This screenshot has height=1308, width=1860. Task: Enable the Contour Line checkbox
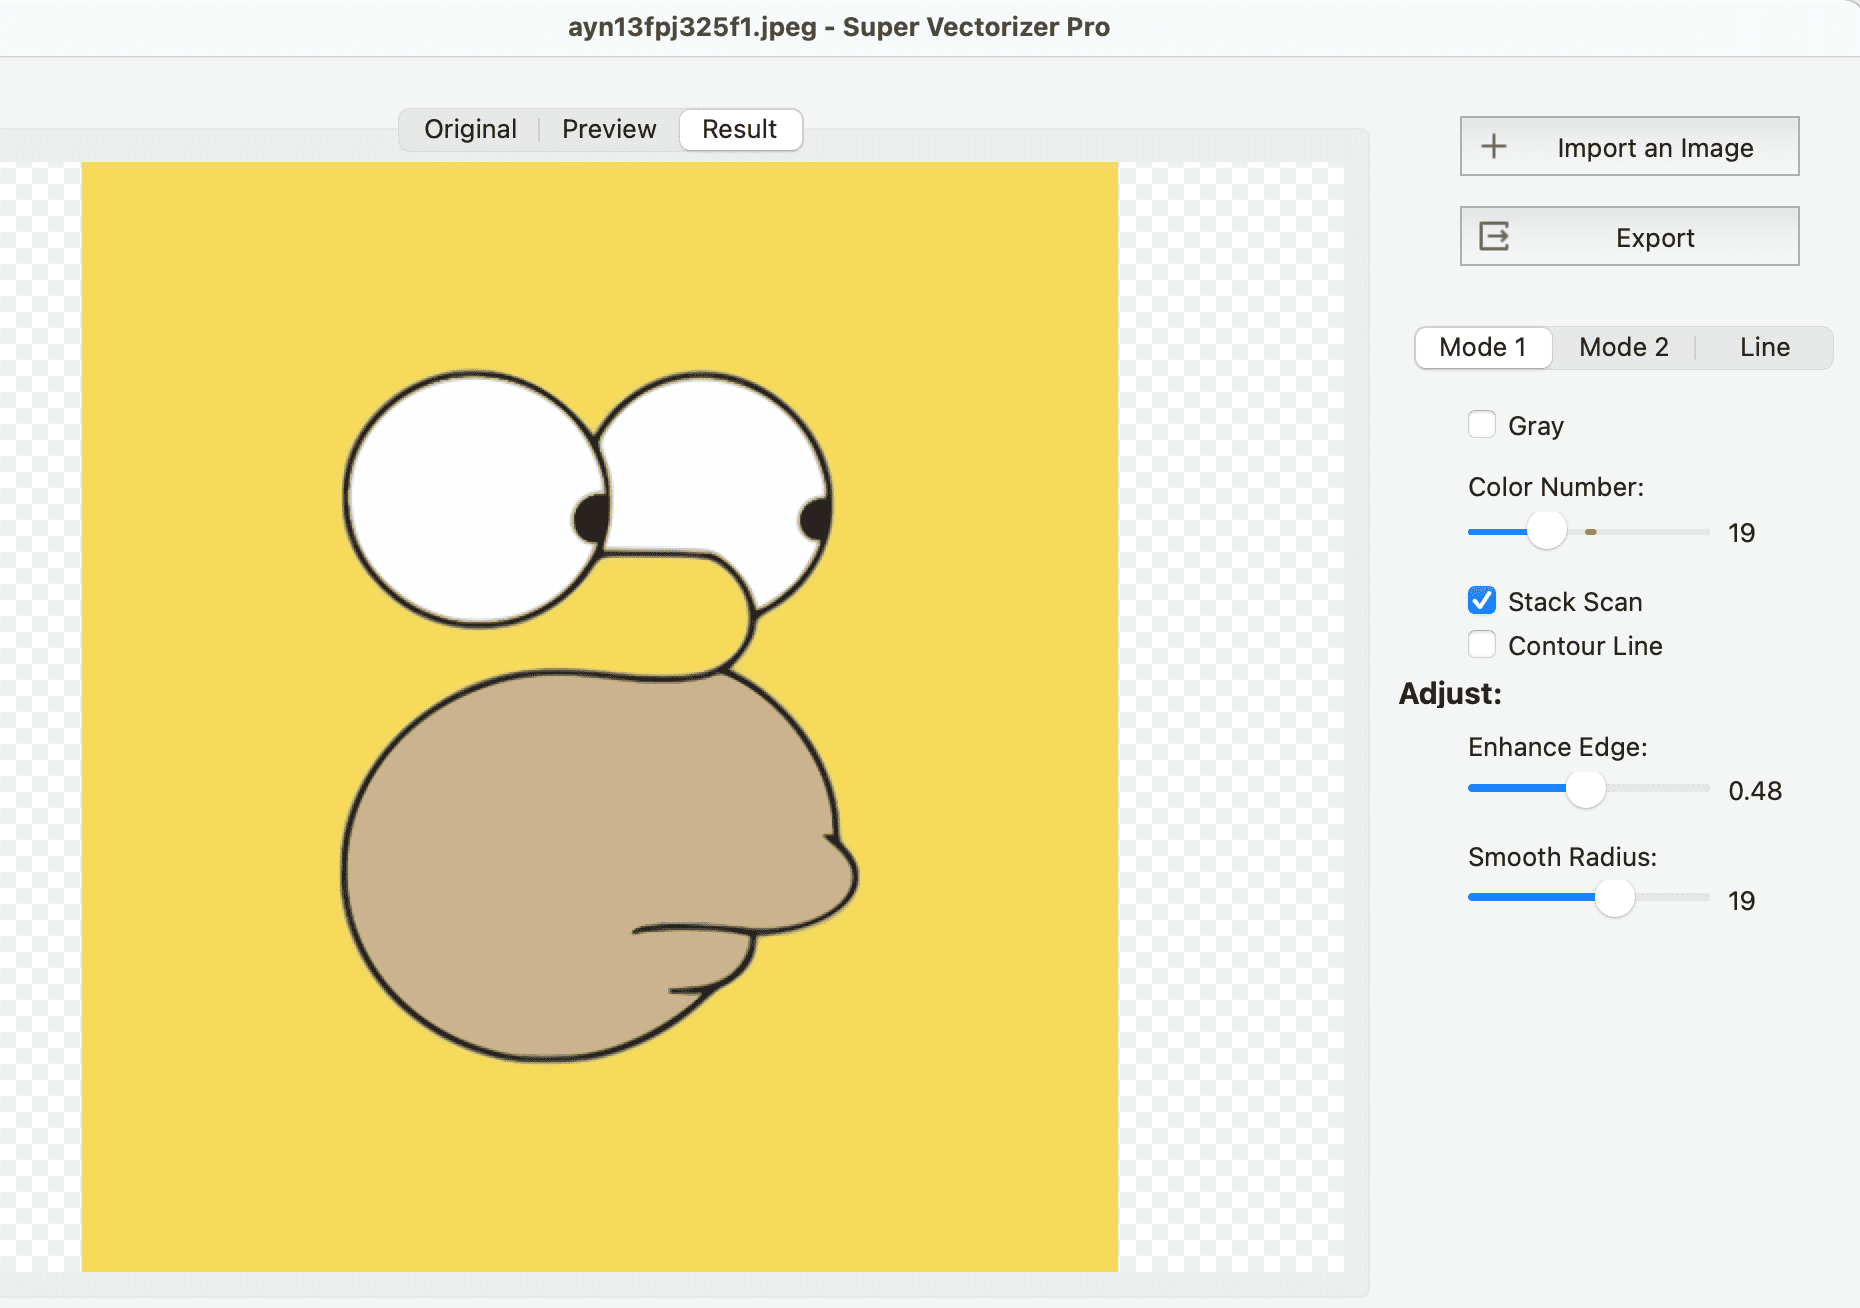coord(1482,644)
